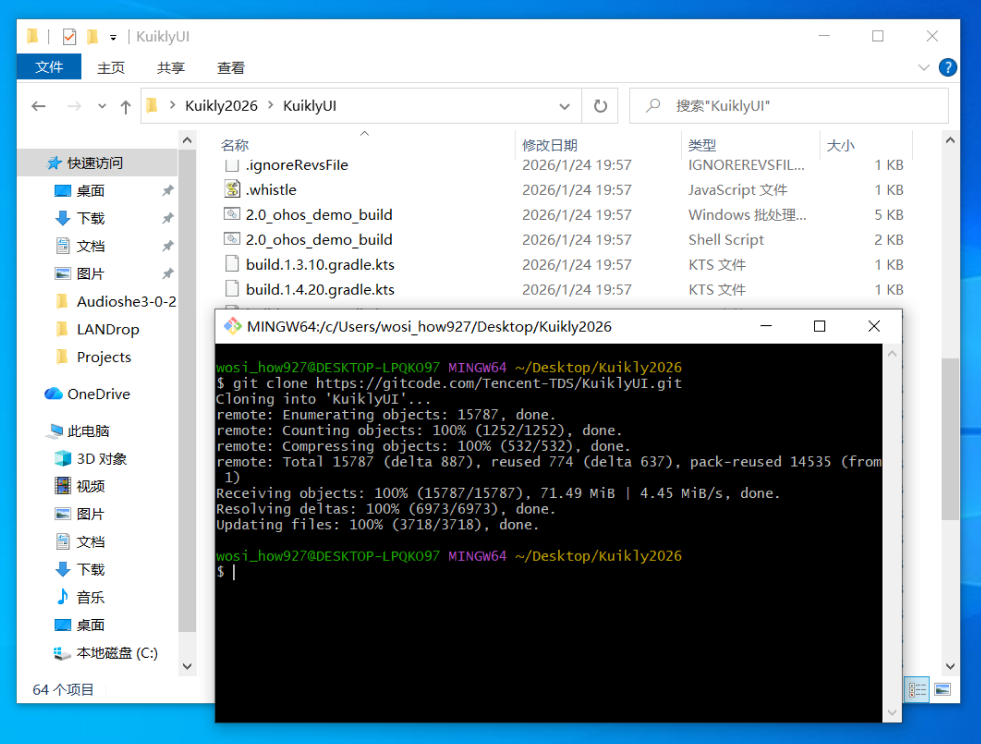Open 图片 under 此电脑
981x744 pixels.
[x=90, y=514]
